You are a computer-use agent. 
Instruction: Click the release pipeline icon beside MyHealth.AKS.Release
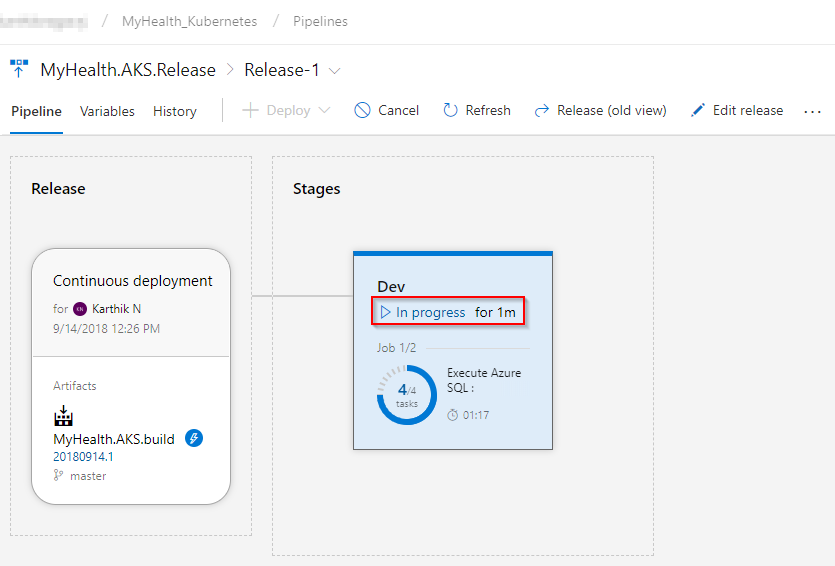click(x=19, y=69)
